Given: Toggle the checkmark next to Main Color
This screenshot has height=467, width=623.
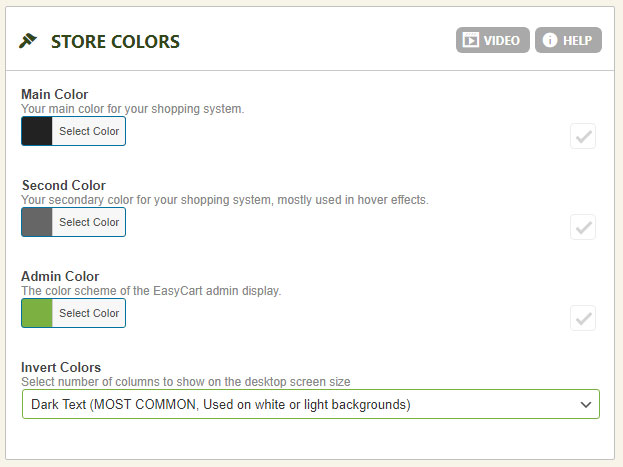Looking at the screenshot, I should (583, 137).
